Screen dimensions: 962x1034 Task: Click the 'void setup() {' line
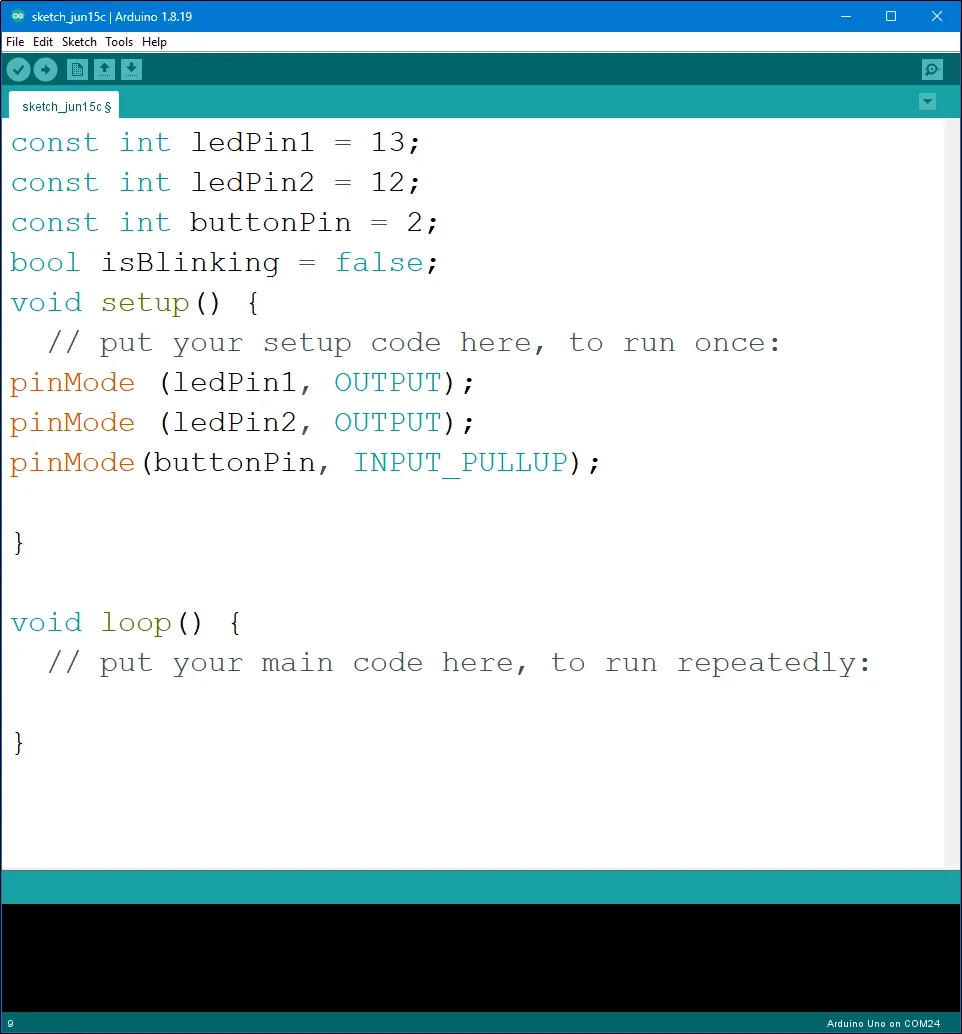click(x=135, y=303)
